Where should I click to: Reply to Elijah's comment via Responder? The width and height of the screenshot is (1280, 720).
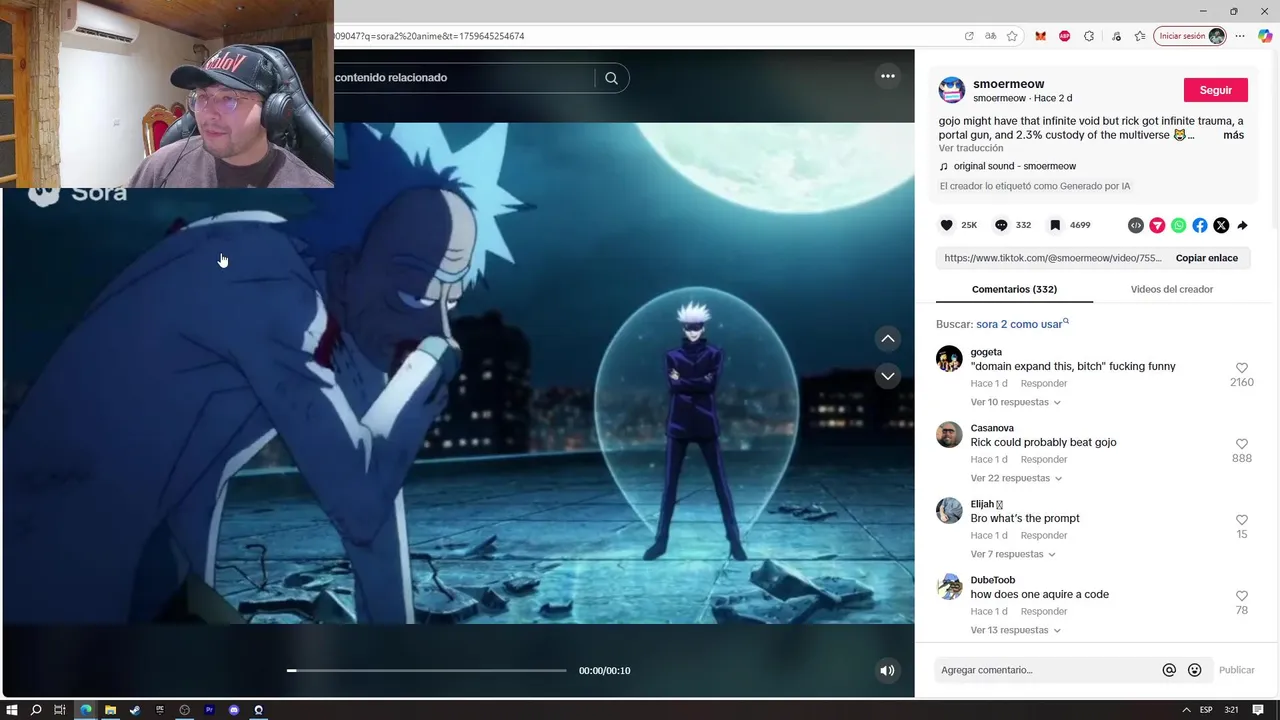[1044, 535]
